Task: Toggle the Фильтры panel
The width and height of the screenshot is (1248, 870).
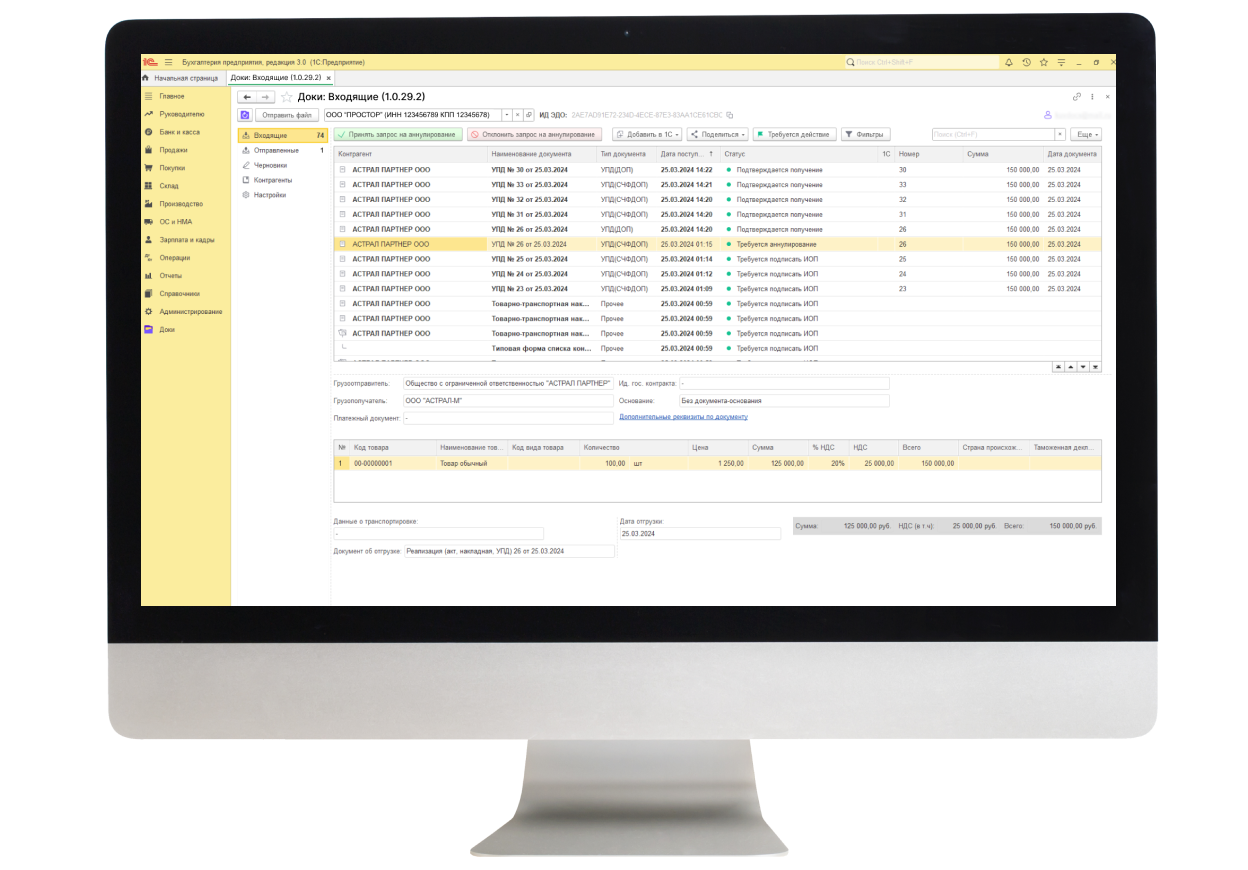Action: [865, 134]
